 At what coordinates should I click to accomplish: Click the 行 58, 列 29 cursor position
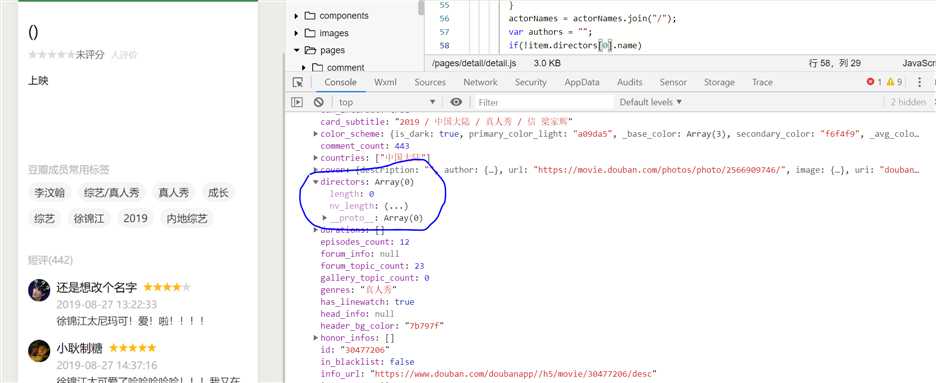coord(835,63)
